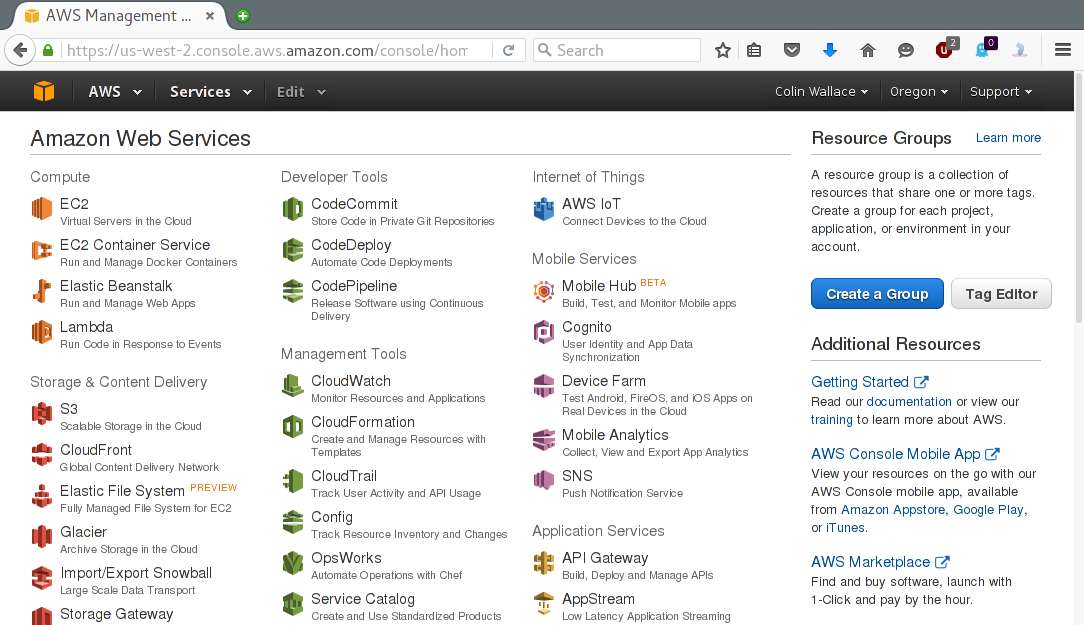The image size is (1084, 625).
Task: Open the Firefox downloads arrow
Action: 830,50
